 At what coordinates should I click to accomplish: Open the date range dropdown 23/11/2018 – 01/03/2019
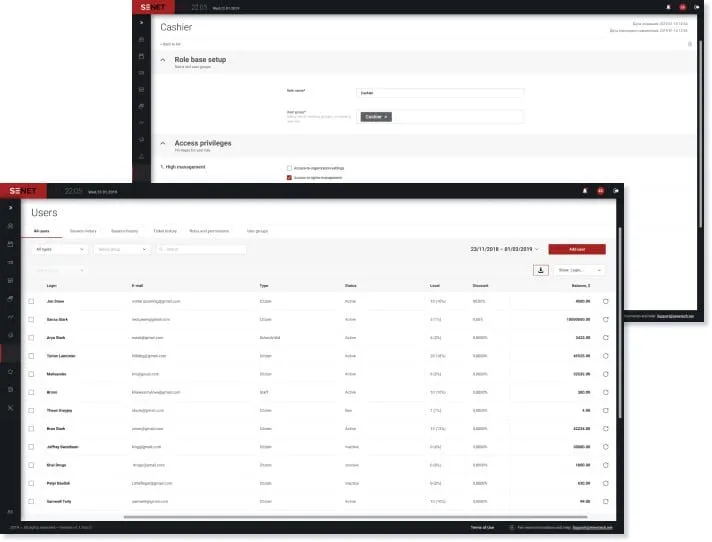pyautogui.click(x=504, y=248)
